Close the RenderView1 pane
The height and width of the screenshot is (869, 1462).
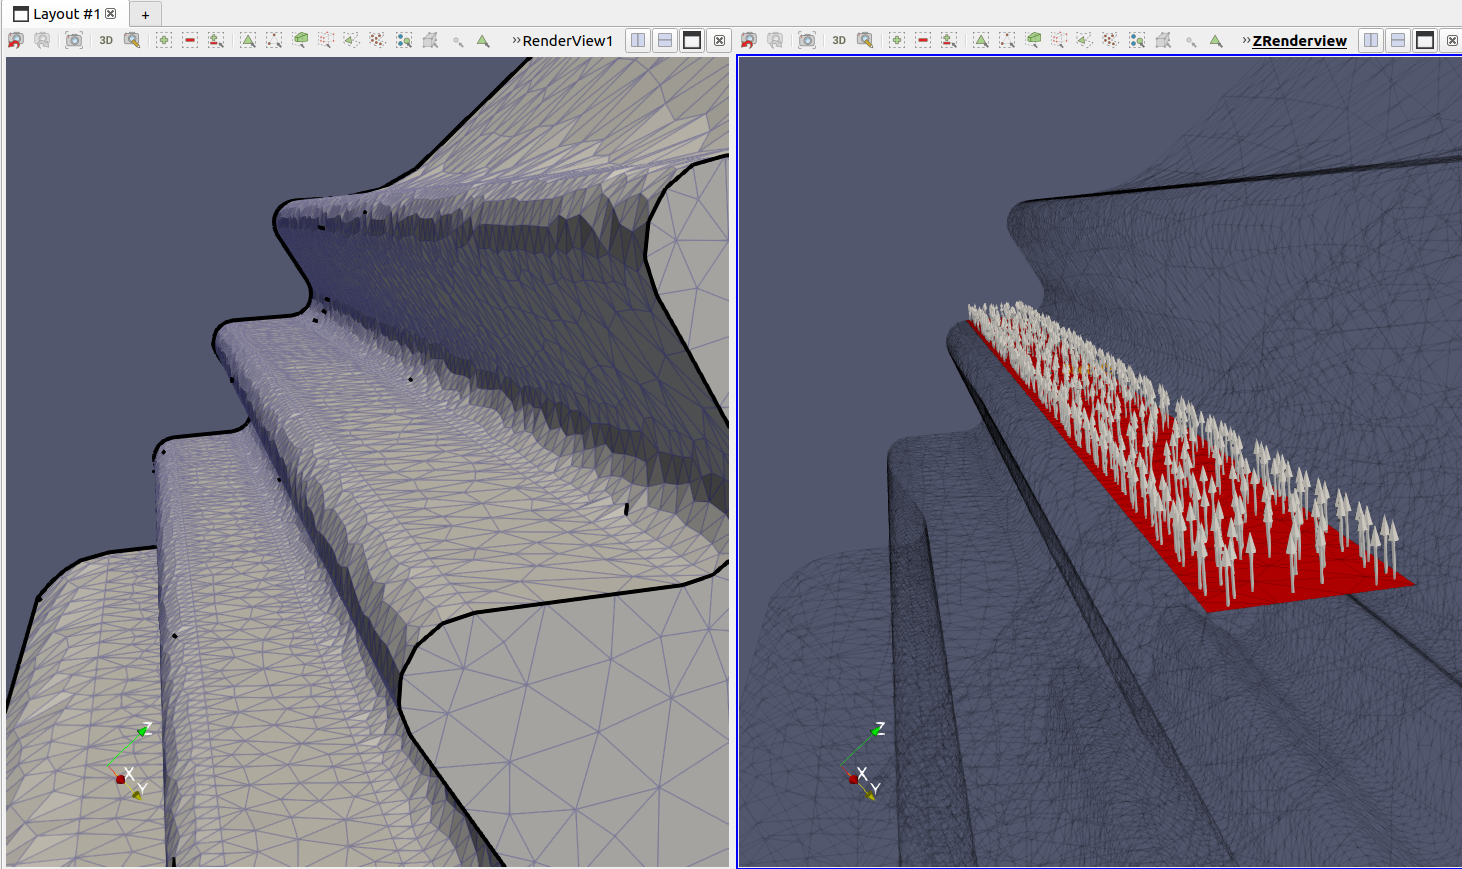click(x=719, y=40)
